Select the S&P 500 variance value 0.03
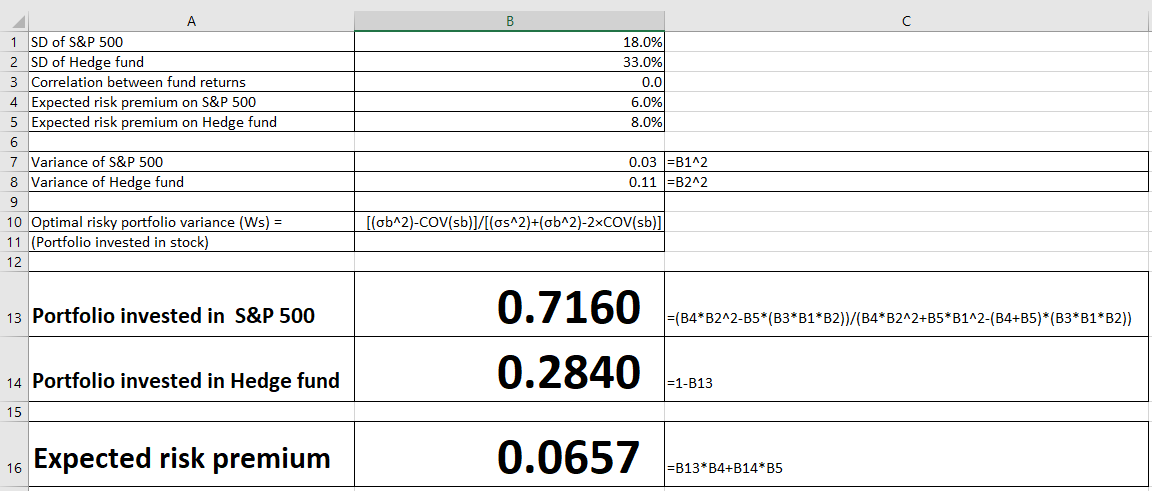The width and height of the screenshot is (1152, 491). pos(509,162)
